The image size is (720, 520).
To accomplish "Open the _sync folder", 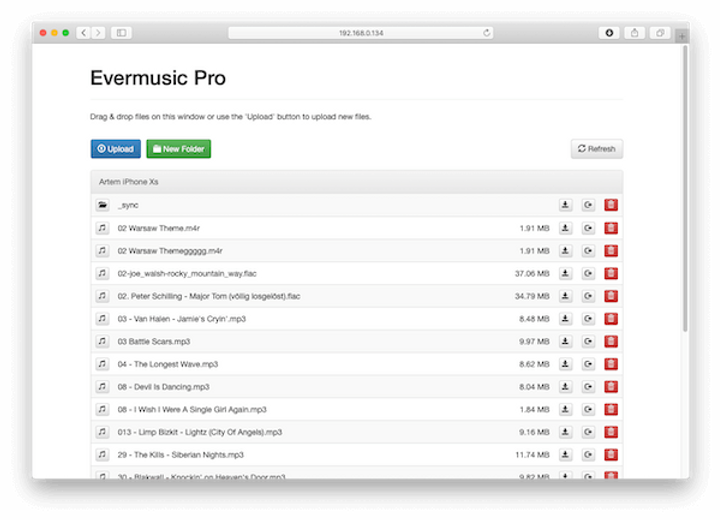I will [128, 205].
